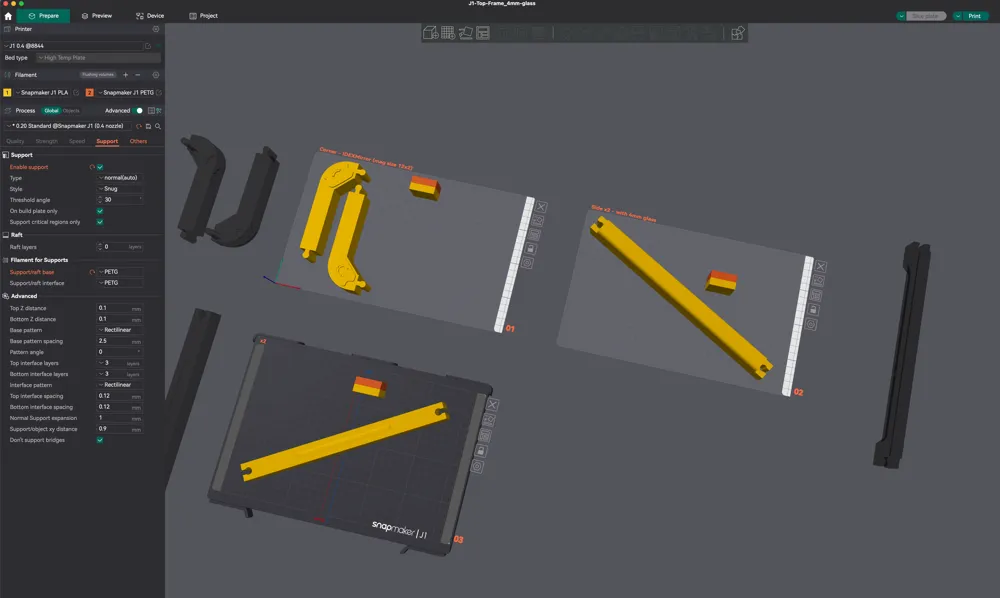Toggle the Advanced mode switch
Image resolution: width=1000 pixels, height=598 pixels.
click(139, 111)
